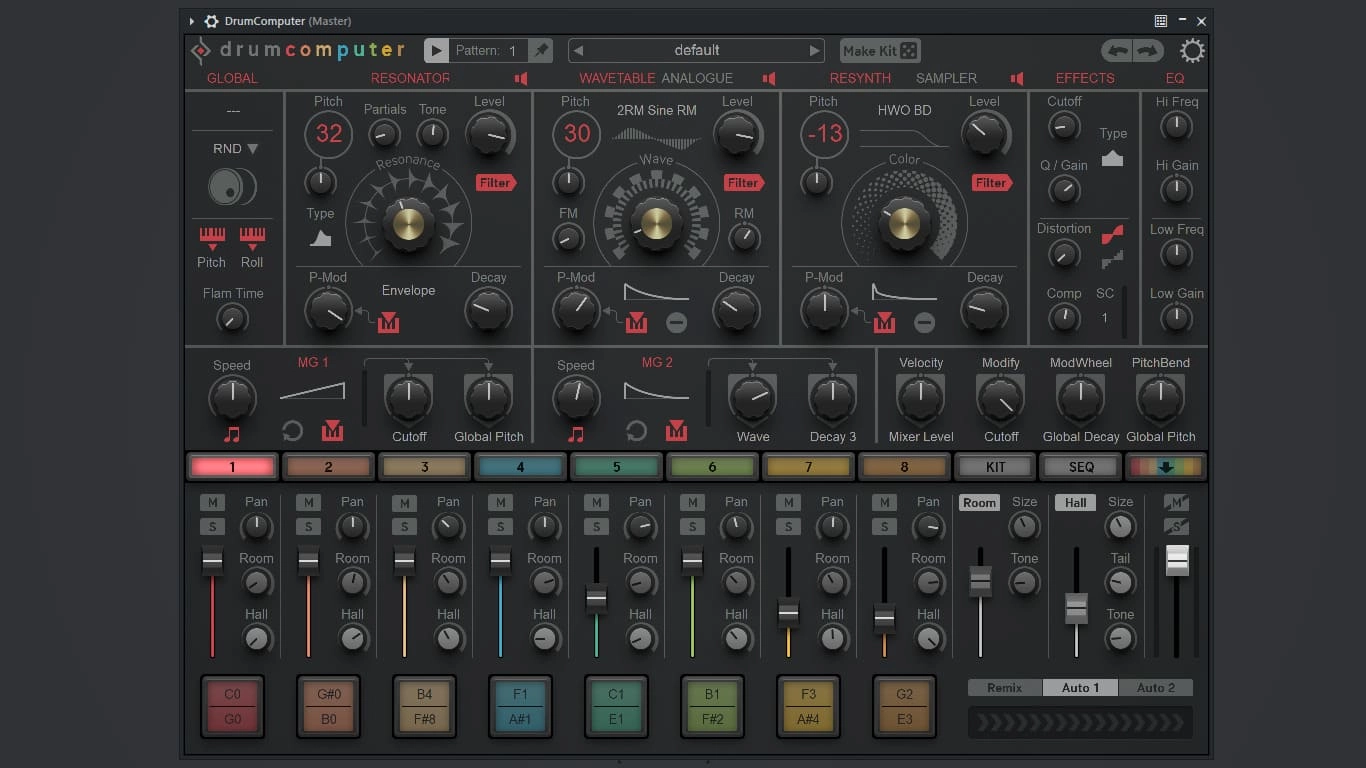
Task: Click the pattern pin icon
Action: [x=540, y=50]
